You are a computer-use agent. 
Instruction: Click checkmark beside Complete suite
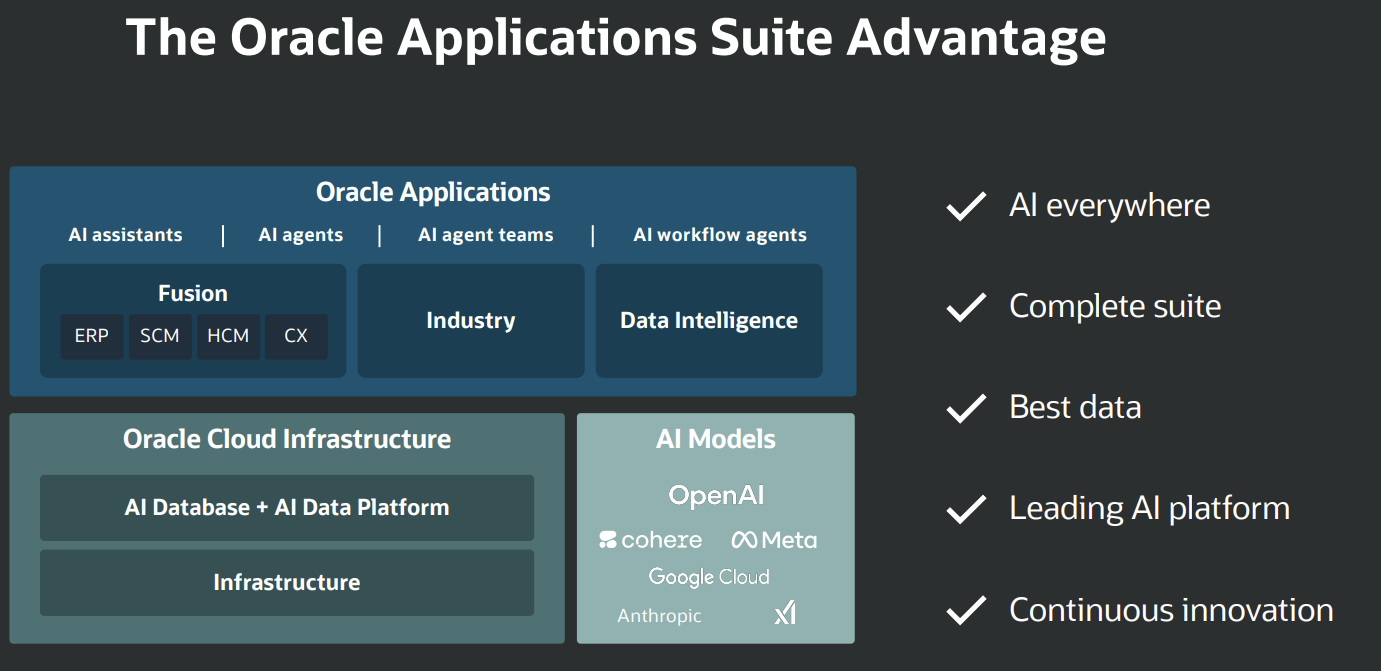pos(966,307)
